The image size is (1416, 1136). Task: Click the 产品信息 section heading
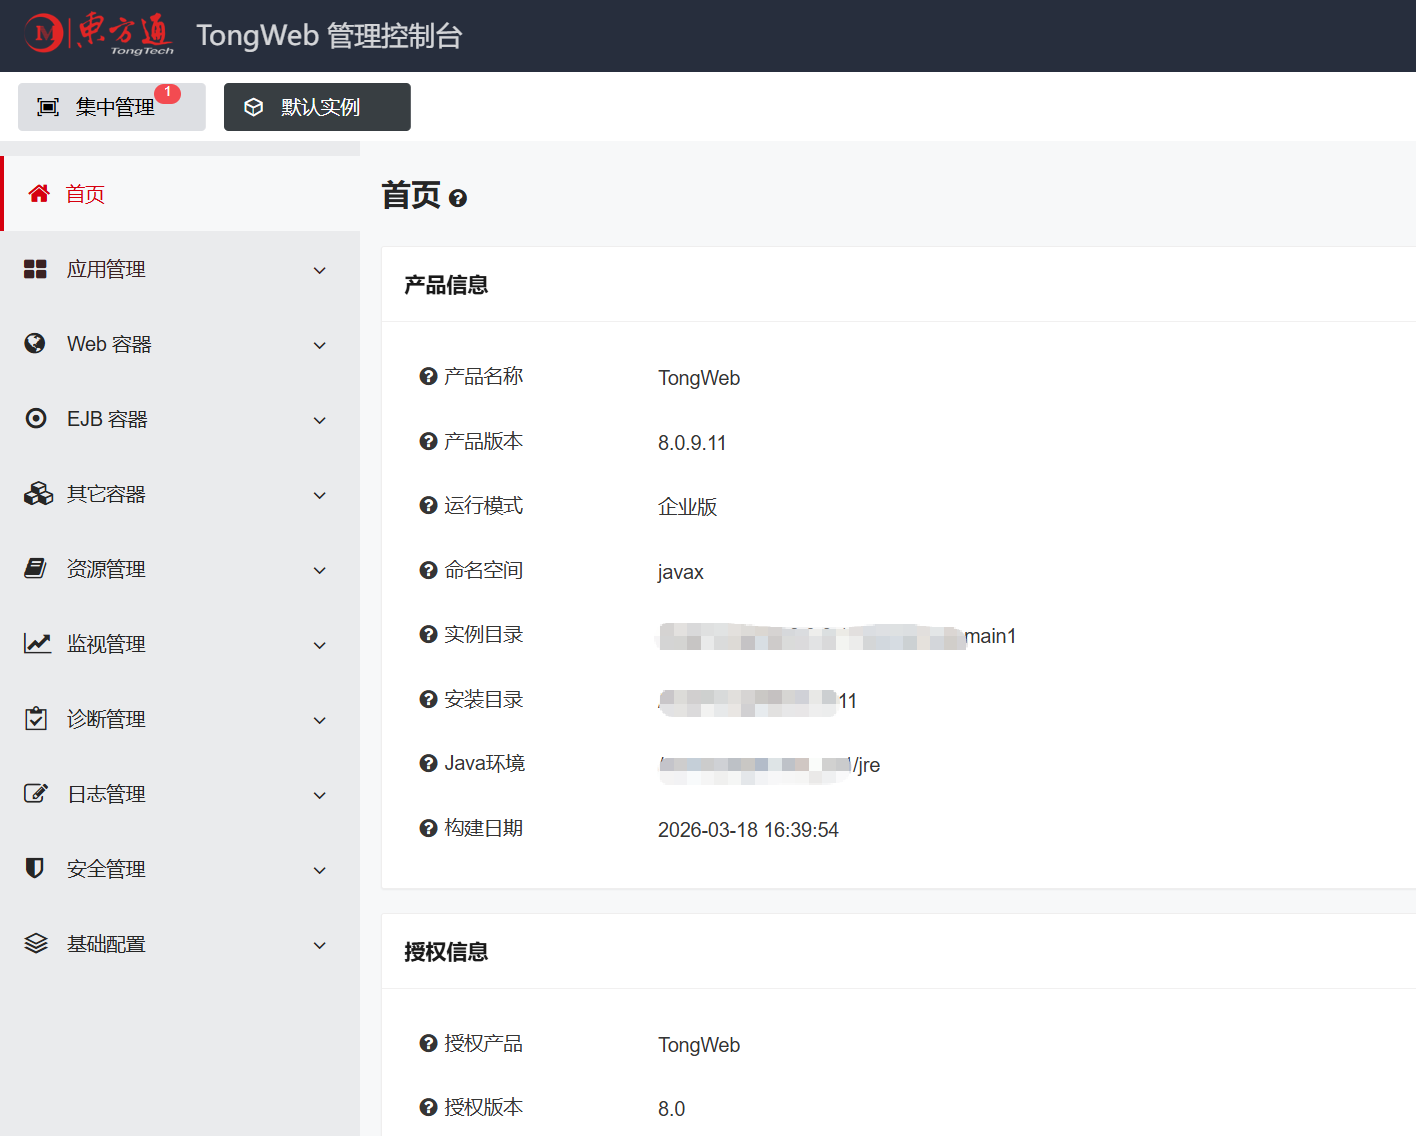446,285
